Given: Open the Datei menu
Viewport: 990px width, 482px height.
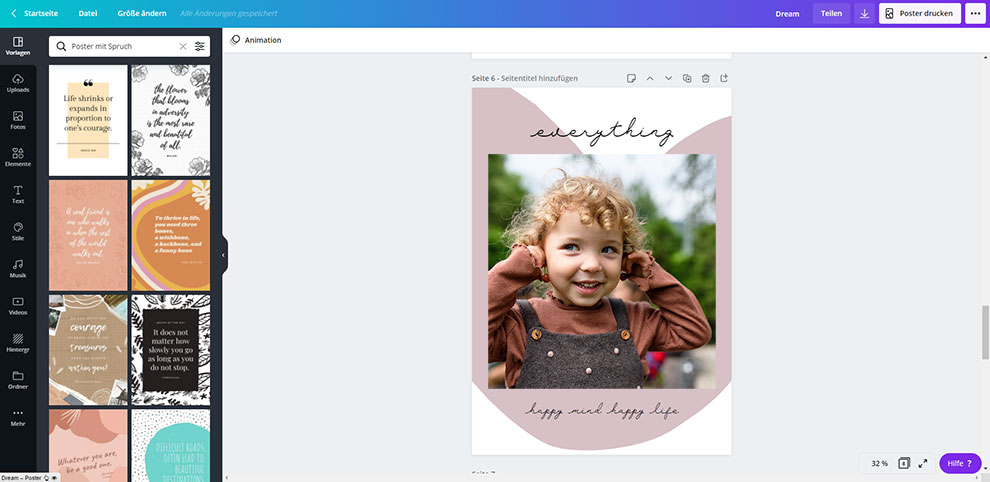Looking at the screenshot, I should pos(88,13).
